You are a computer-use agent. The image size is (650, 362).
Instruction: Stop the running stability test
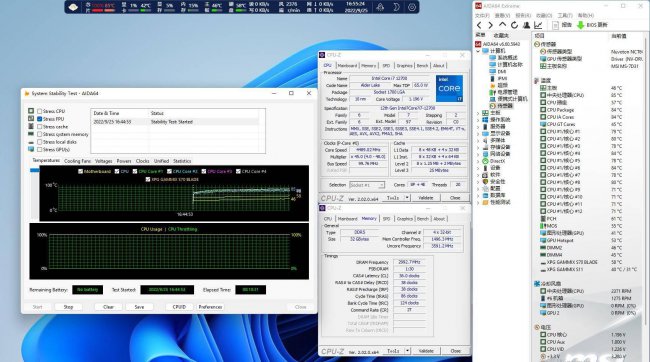(x=68, y=307)
